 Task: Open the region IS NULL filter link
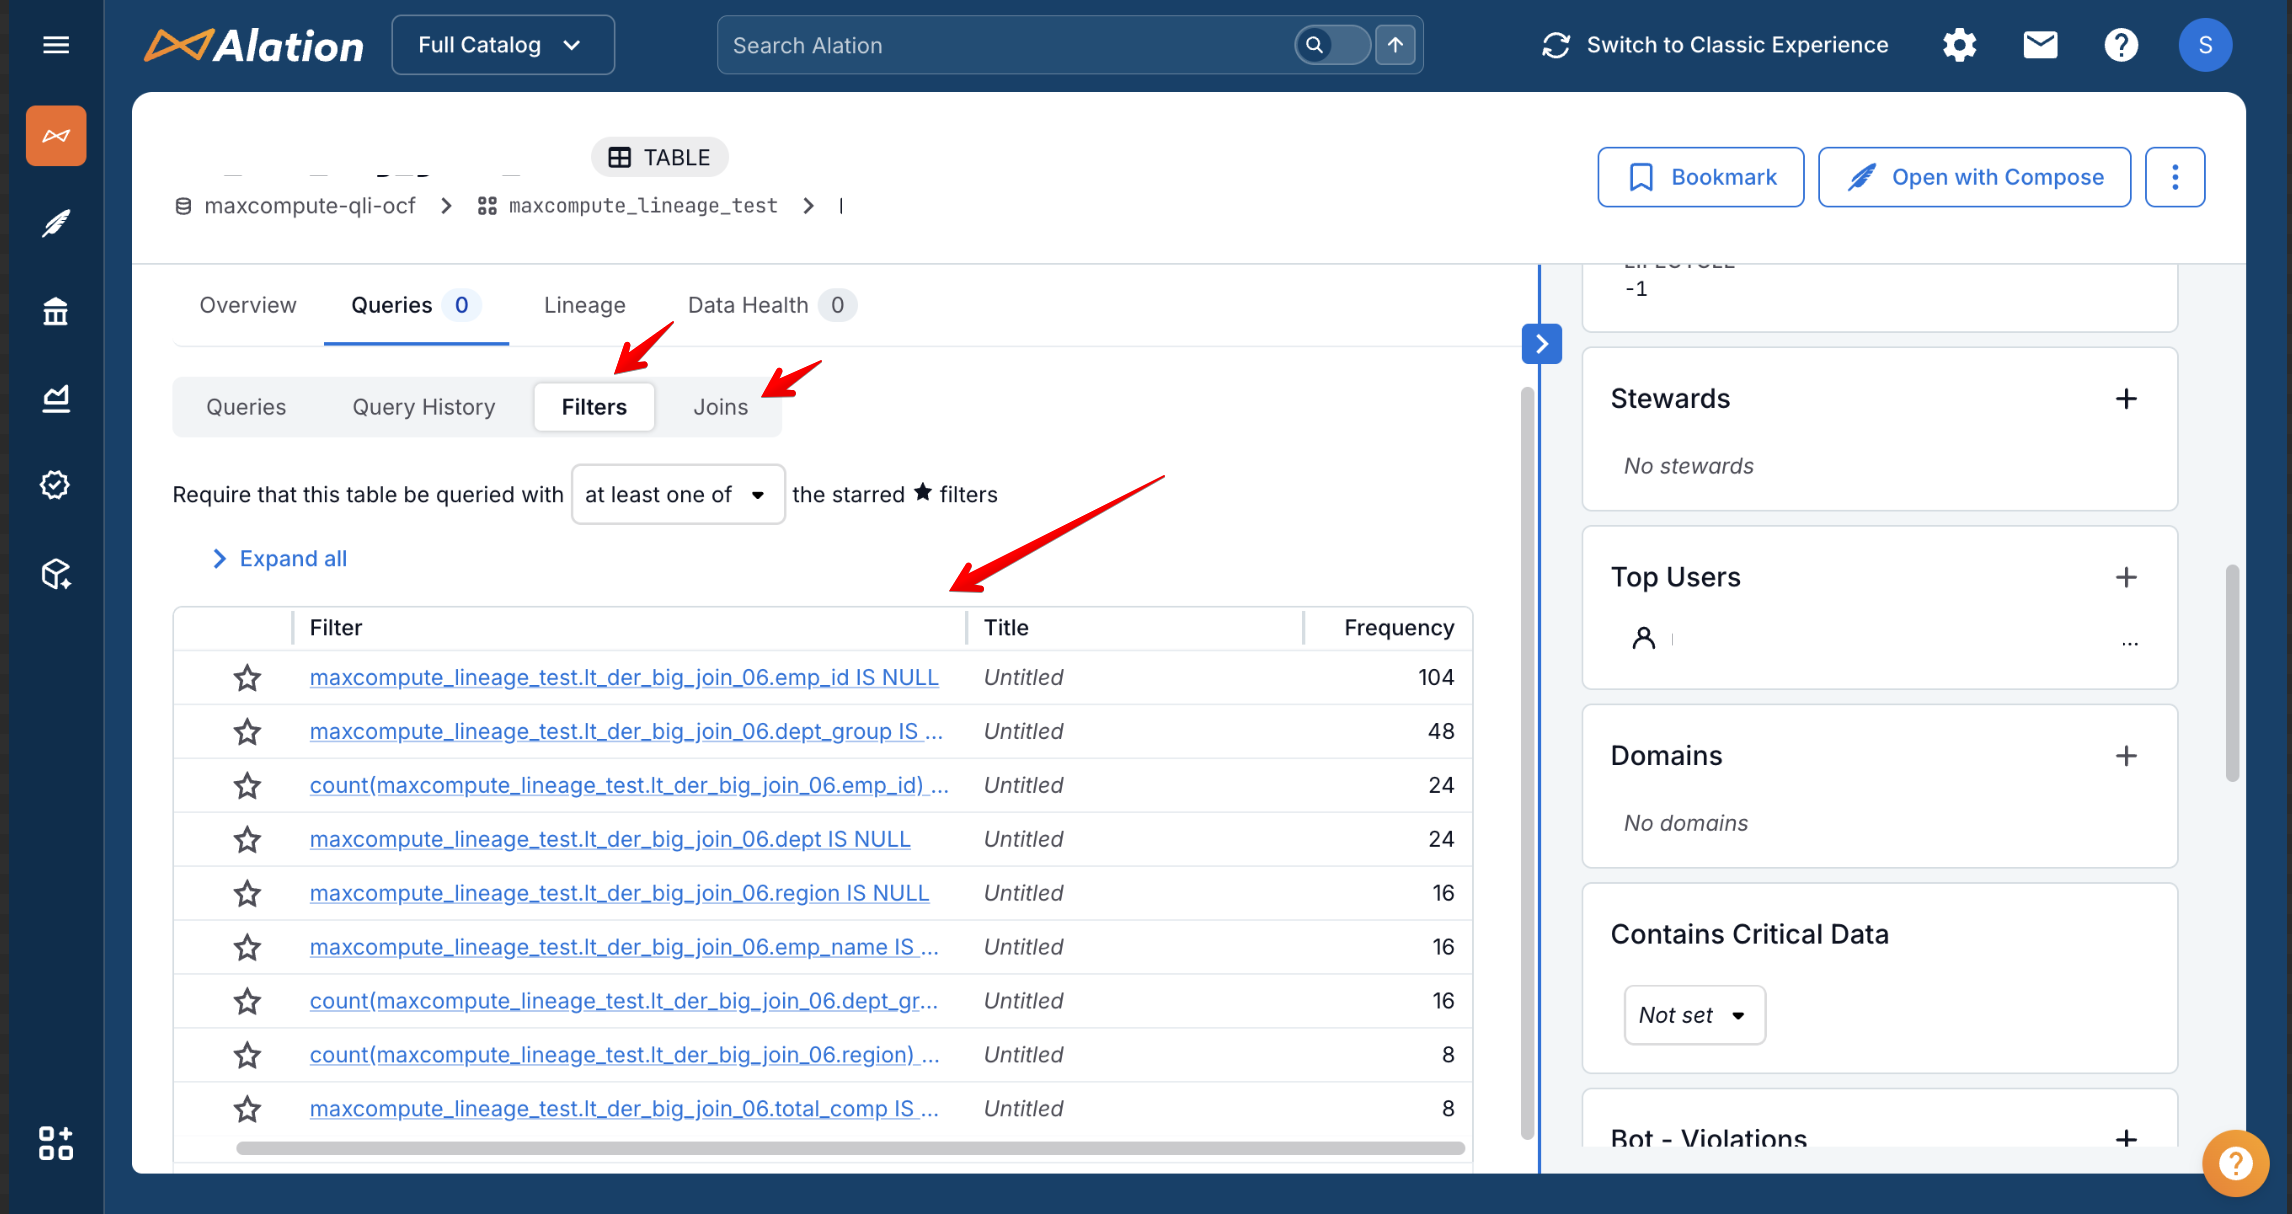click(x=619, y=893)
